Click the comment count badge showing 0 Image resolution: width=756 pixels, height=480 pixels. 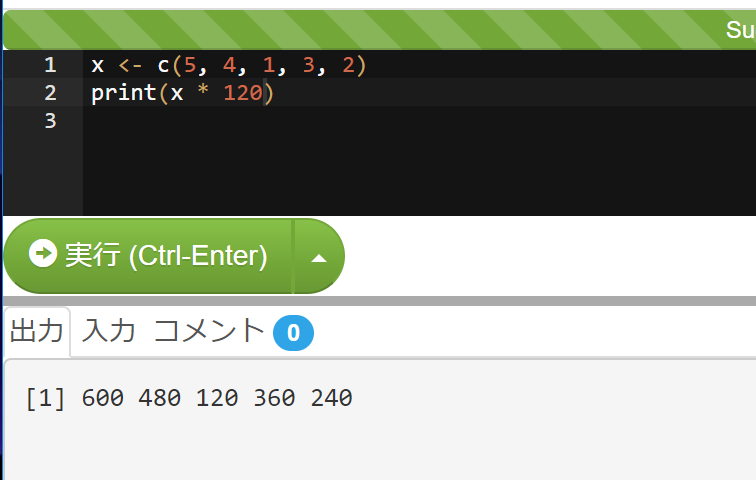pos(293,333)
